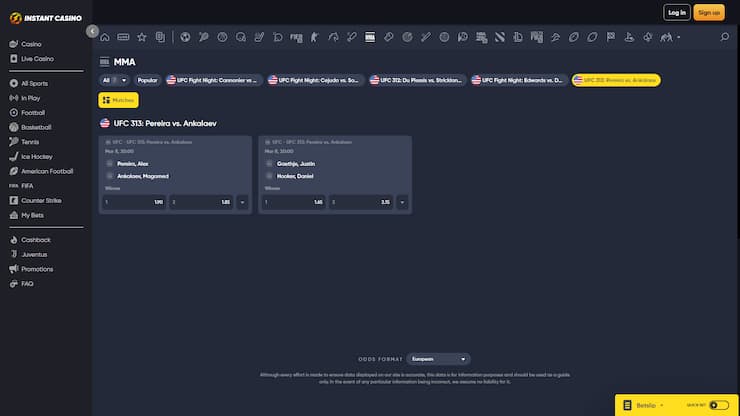Open Tennis from the left sidebar
The image size is (740, 416).
tap(31, 141)
